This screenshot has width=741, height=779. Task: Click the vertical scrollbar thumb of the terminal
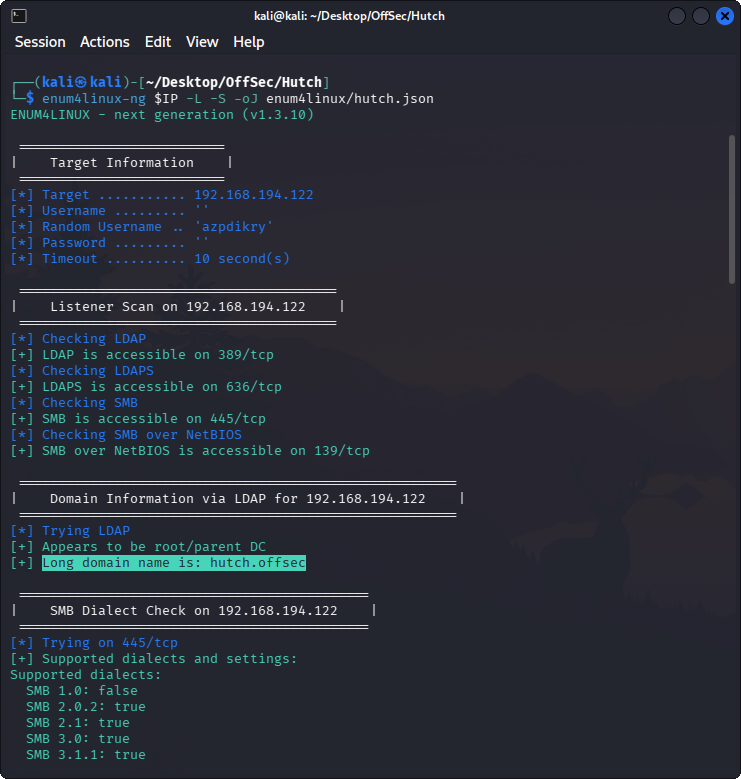(x=732, y=209)
